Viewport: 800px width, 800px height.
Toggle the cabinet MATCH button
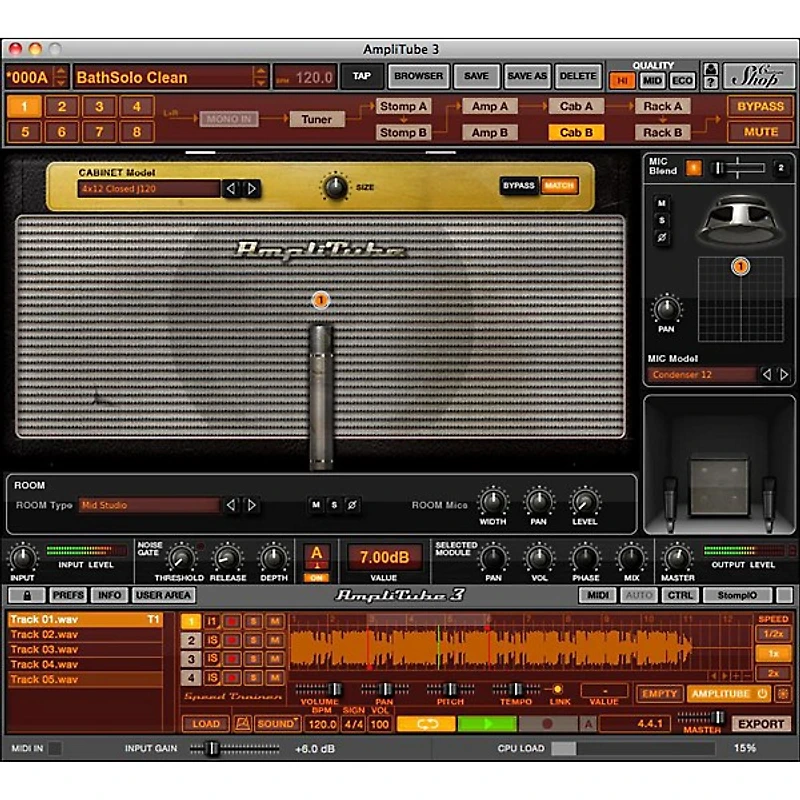pyautogui.click(x=559, y=185)
